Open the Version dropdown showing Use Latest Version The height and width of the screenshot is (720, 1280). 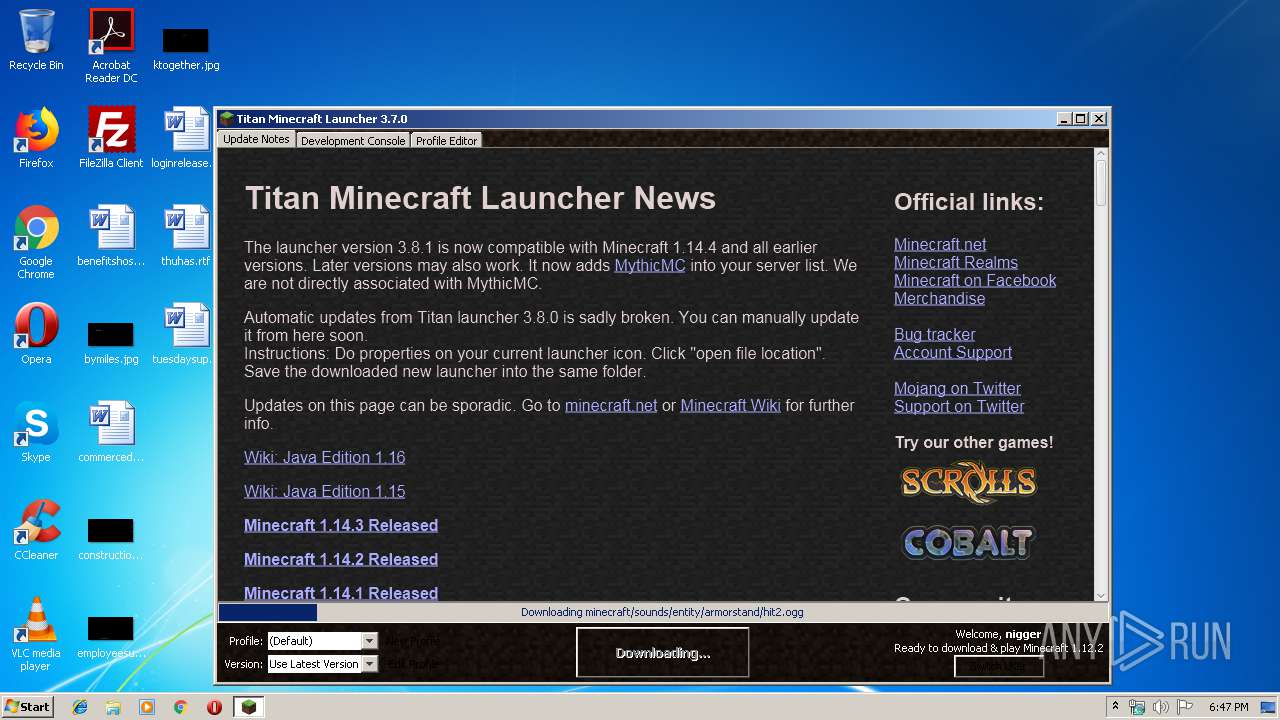pyautogui.click(x=322, y=664)
